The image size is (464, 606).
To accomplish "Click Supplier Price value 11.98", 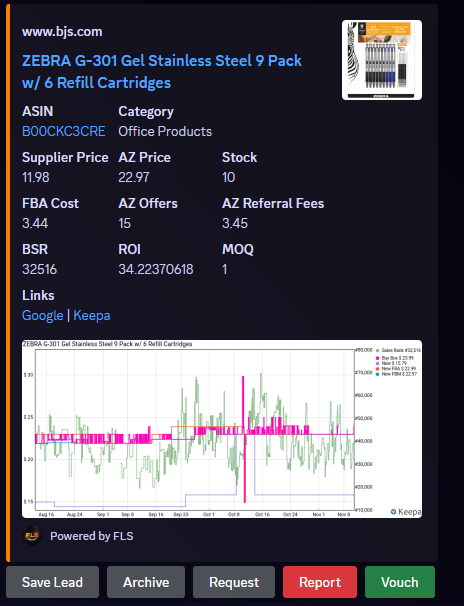I will (x=36, y=177).
